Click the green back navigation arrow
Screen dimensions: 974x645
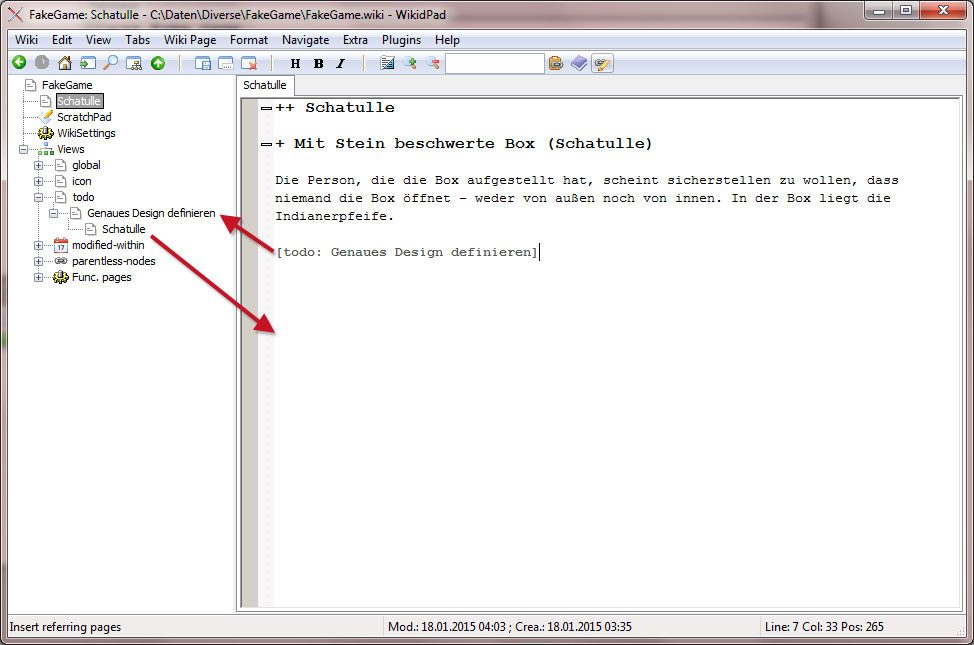tap(18, 63)
